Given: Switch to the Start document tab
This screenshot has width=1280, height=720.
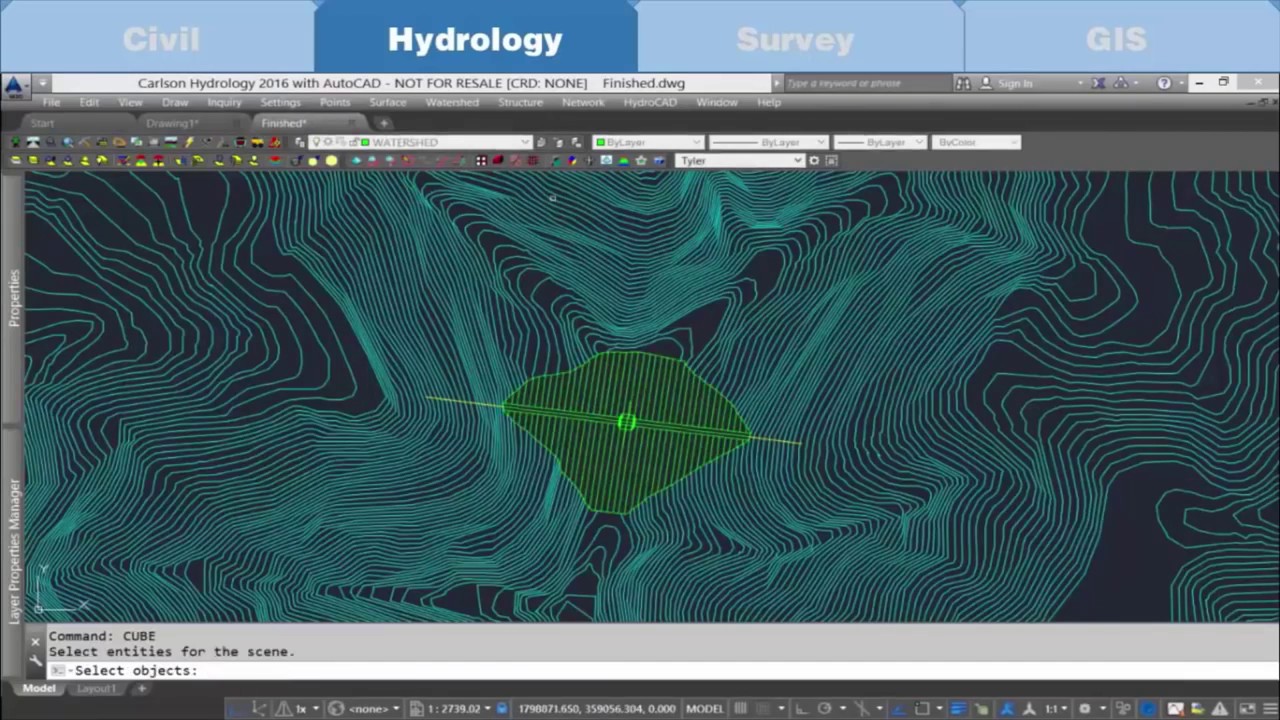Looking at the screenshot, I should 42,123.
